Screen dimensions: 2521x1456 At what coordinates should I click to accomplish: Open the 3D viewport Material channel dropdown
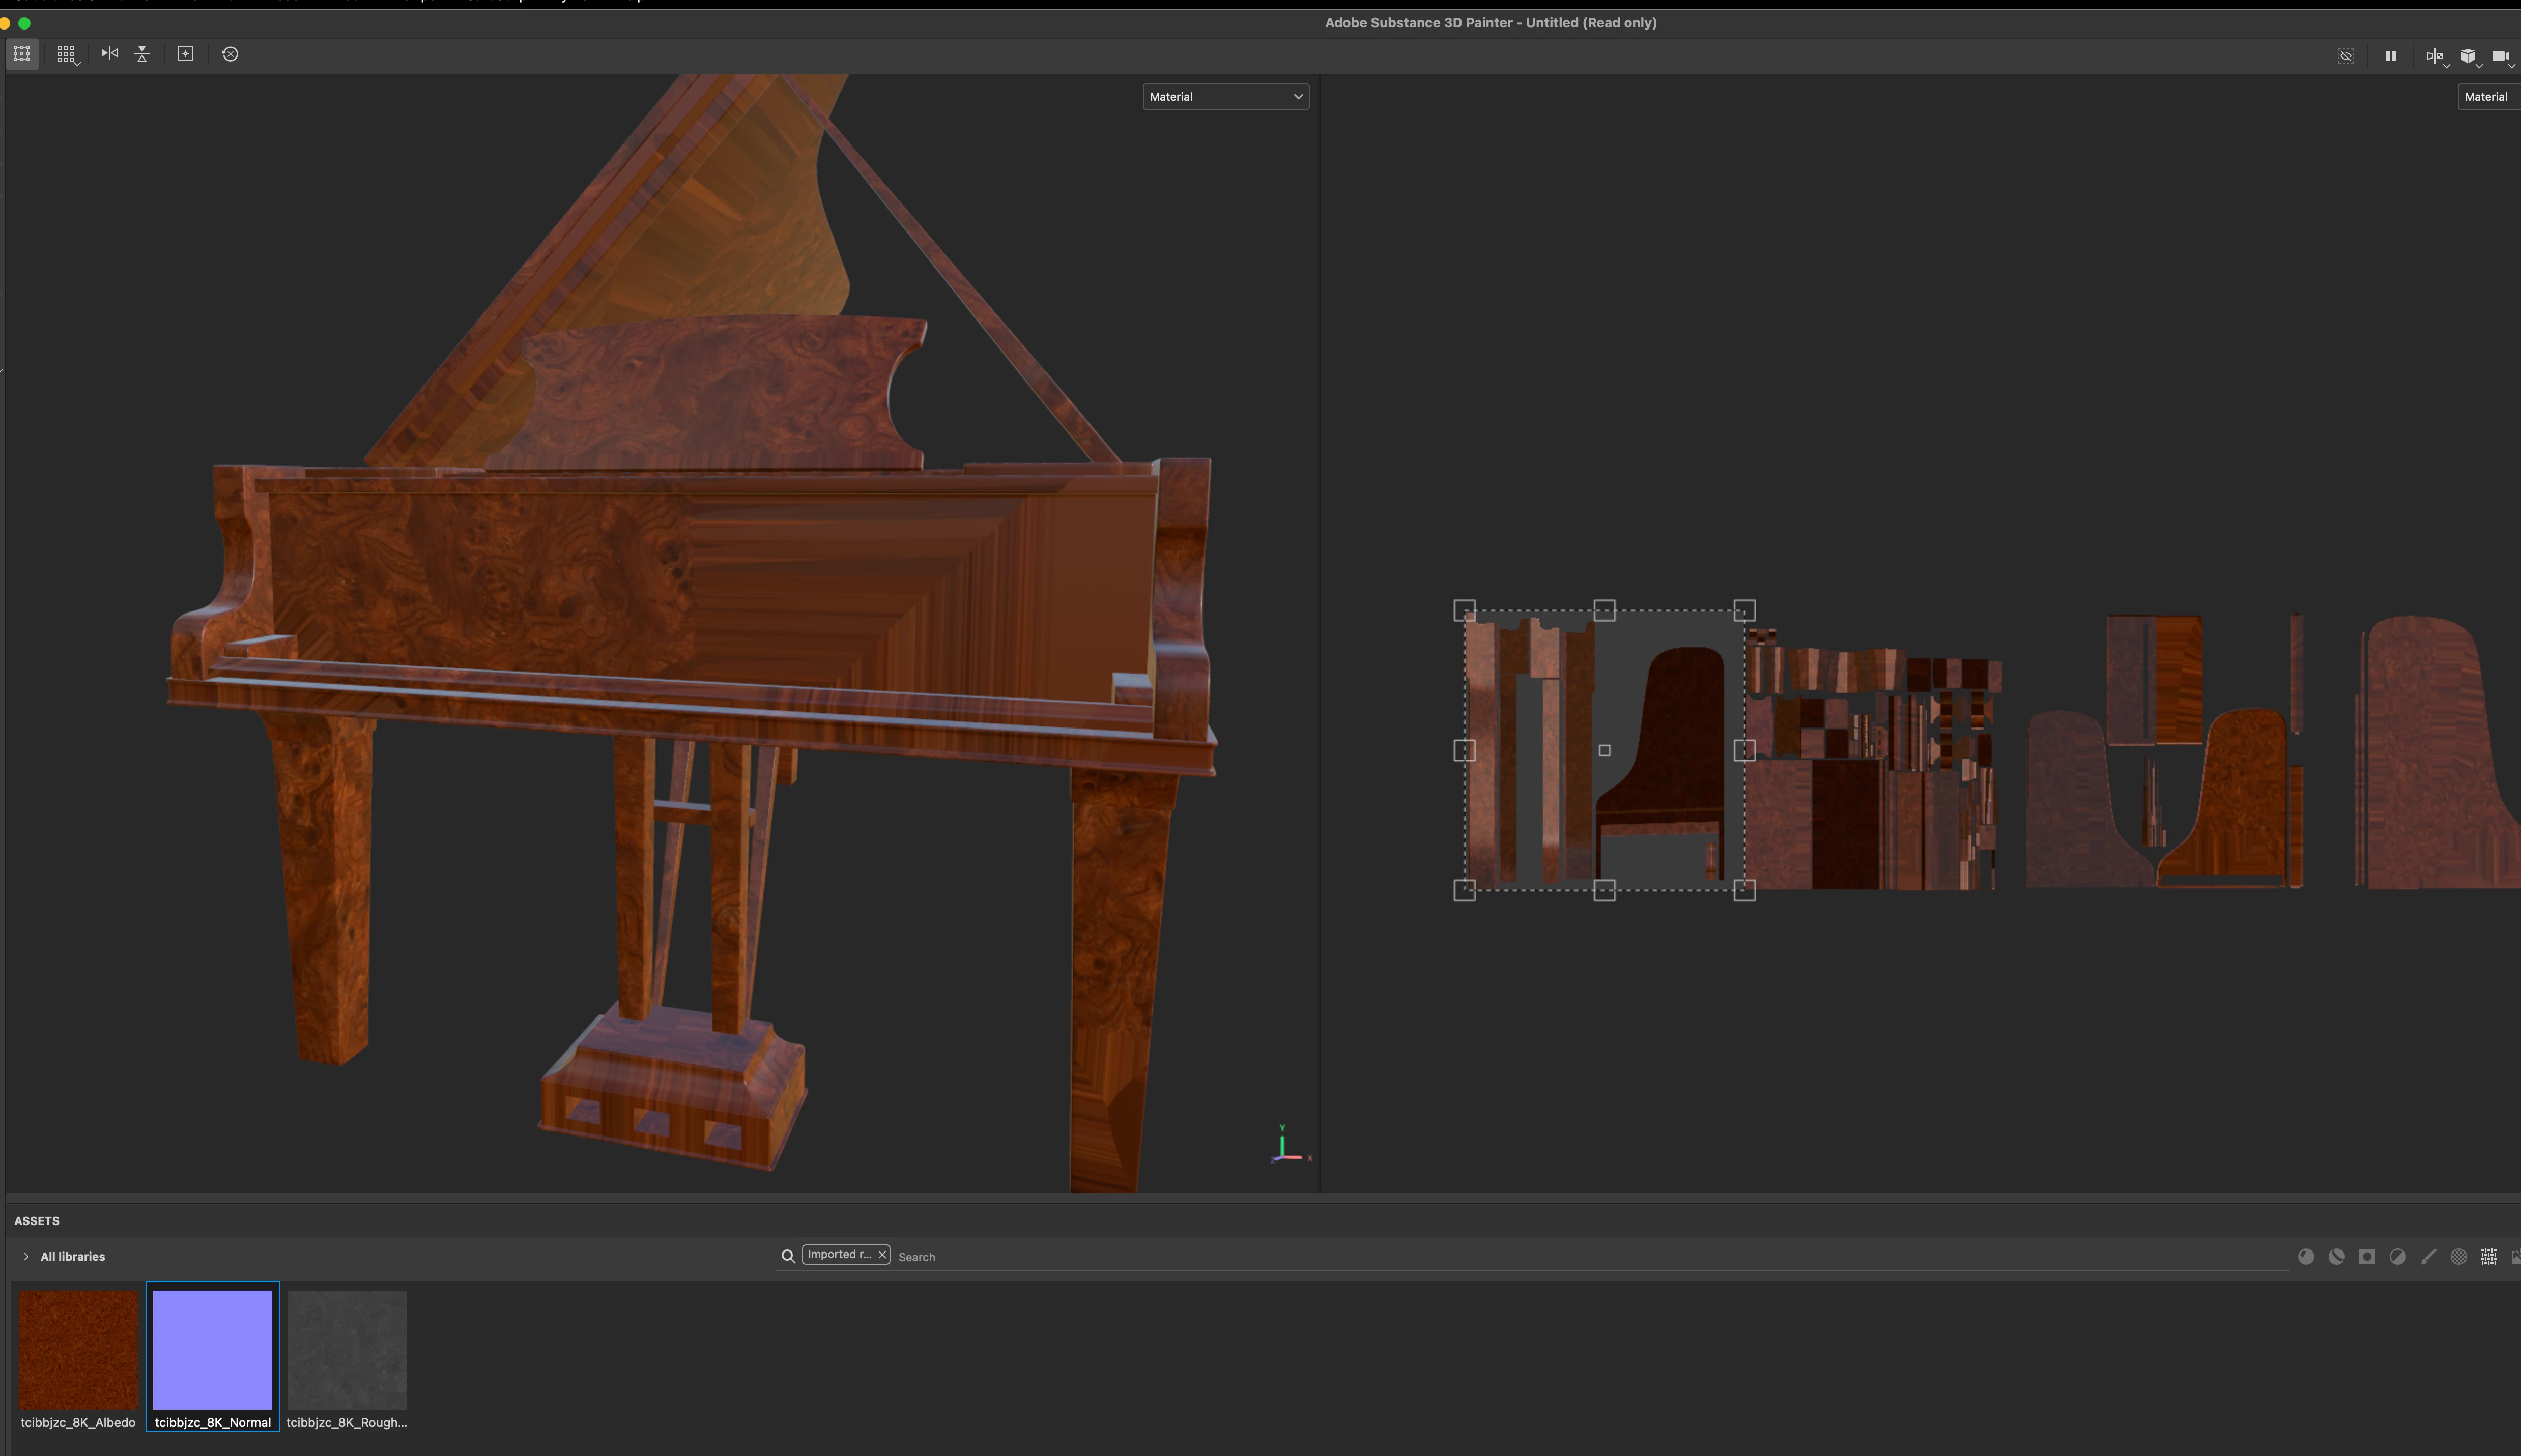(1225, 97)
